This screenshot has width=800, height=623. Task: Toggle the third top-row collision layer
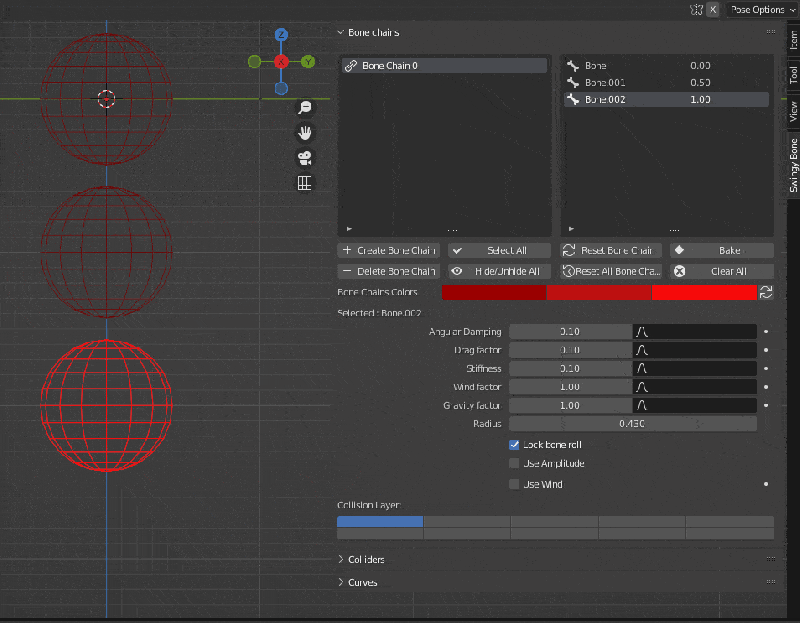click(555, 521)
